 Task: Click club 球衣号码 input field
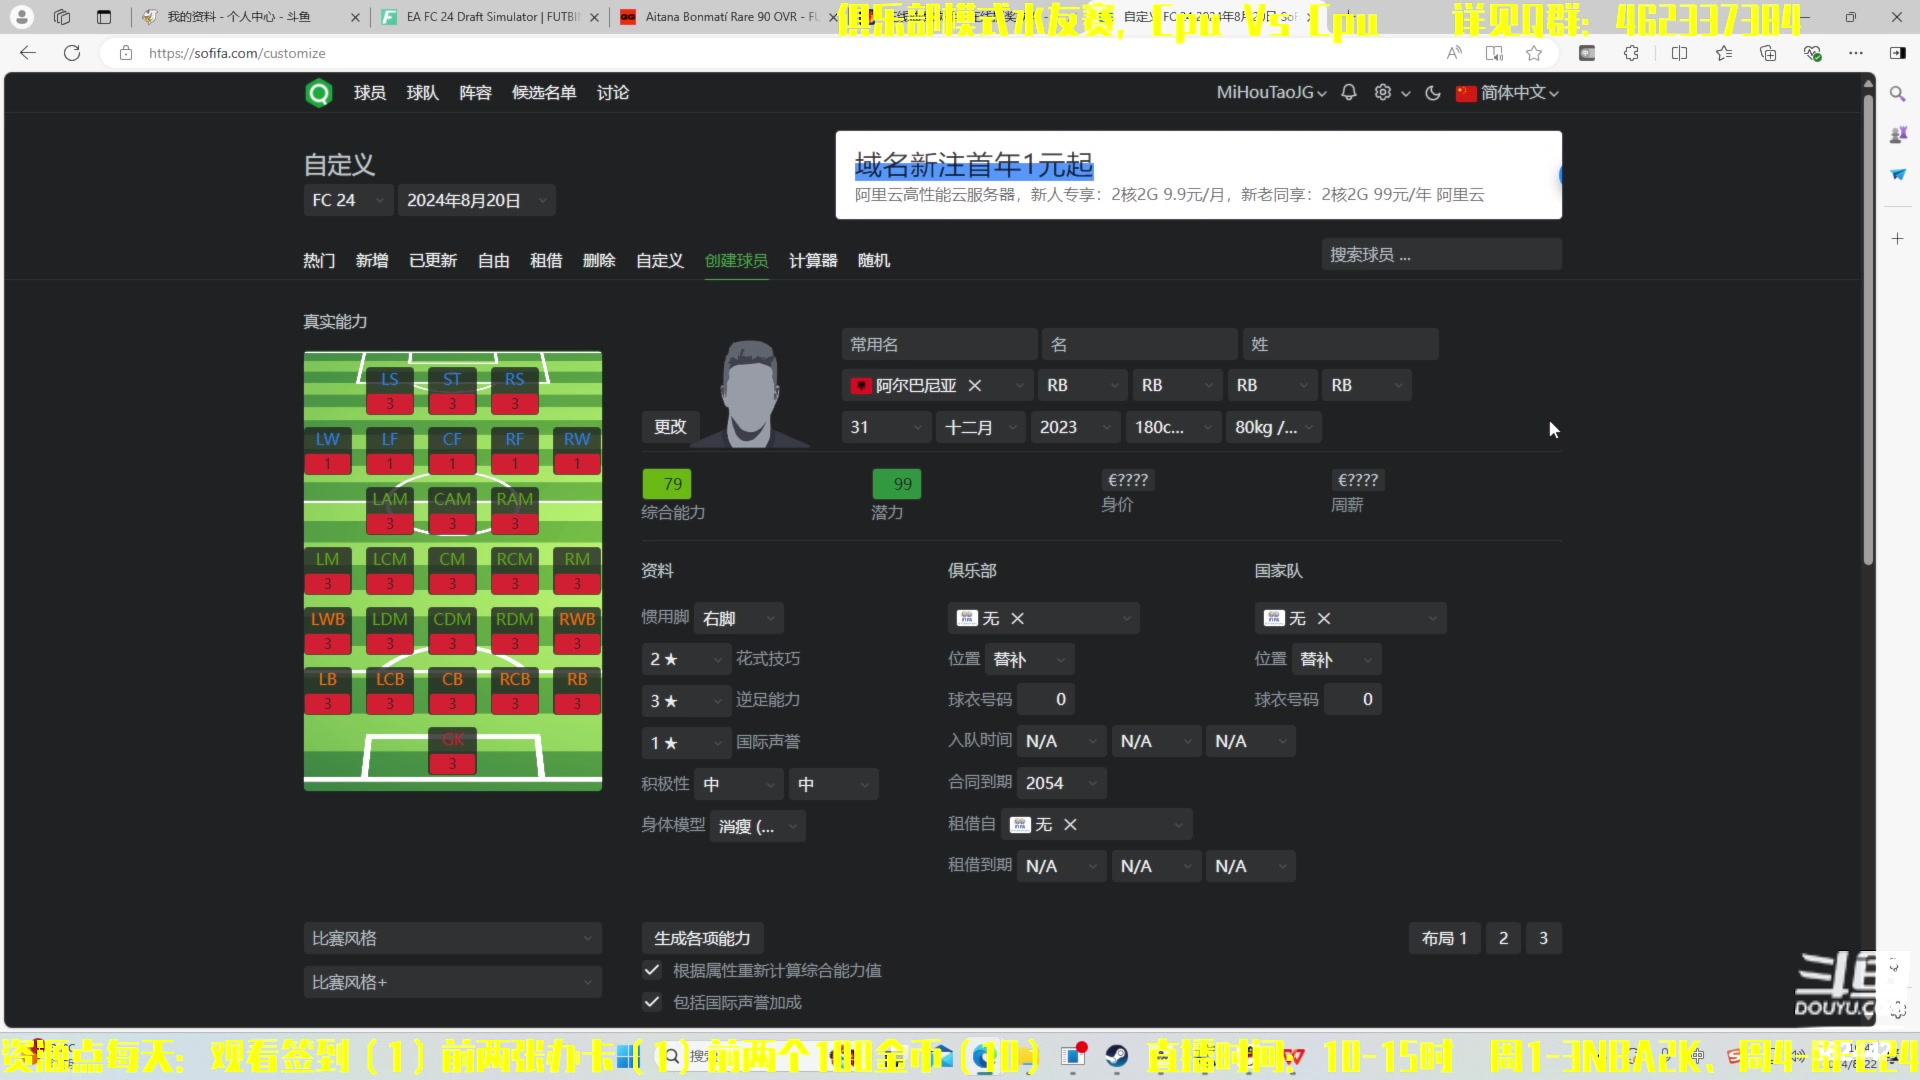1046,699
